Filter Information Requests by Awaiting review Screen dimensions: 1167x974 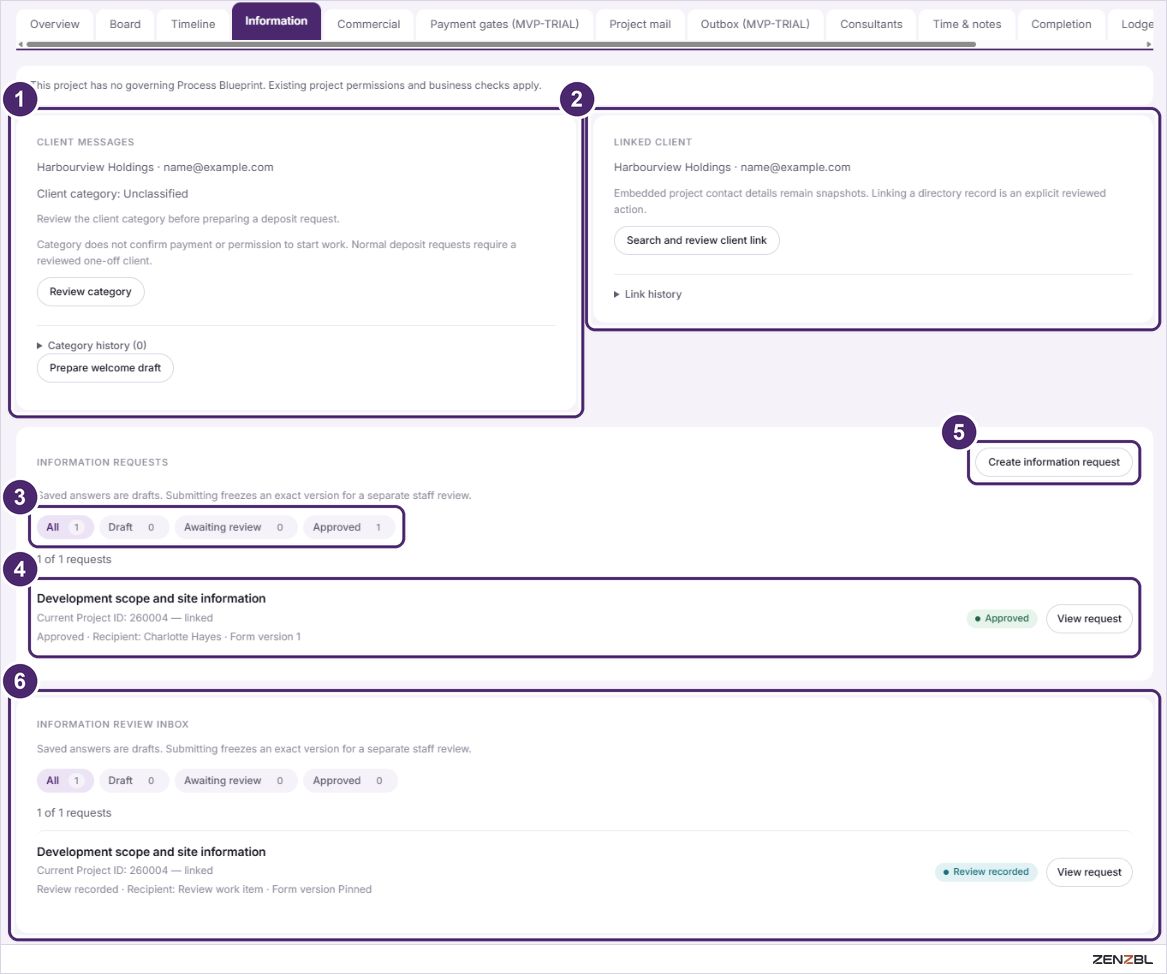coord(234,528)
